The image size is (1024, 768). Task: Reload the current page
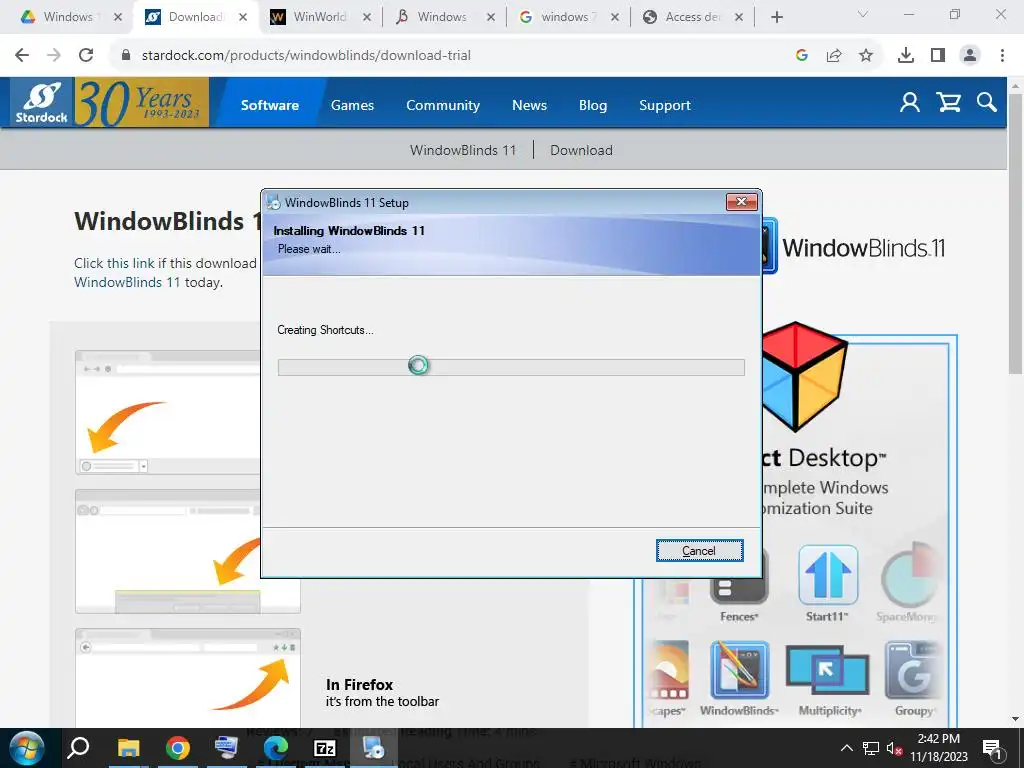pyautogui.click(x=86, y=56)
